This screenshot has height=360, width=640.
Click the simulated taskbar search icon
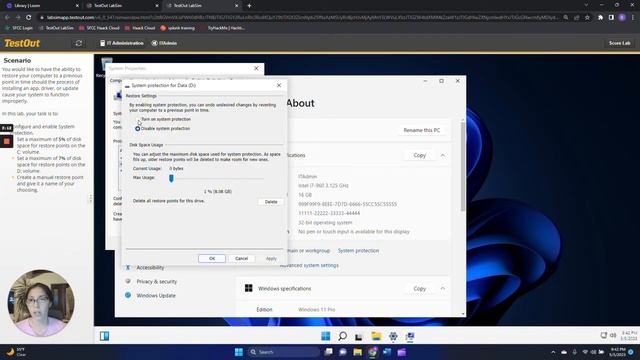tap(342, 336)
